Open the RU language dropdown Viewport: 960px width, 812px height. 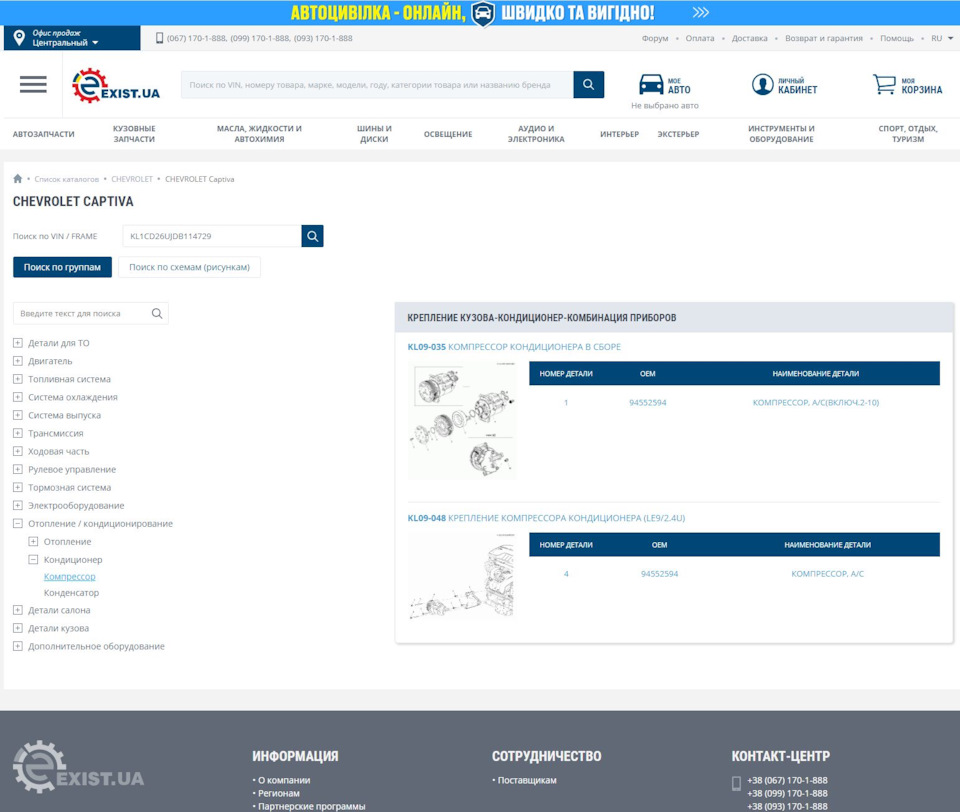pyautogui.click(x=942, y=38)
